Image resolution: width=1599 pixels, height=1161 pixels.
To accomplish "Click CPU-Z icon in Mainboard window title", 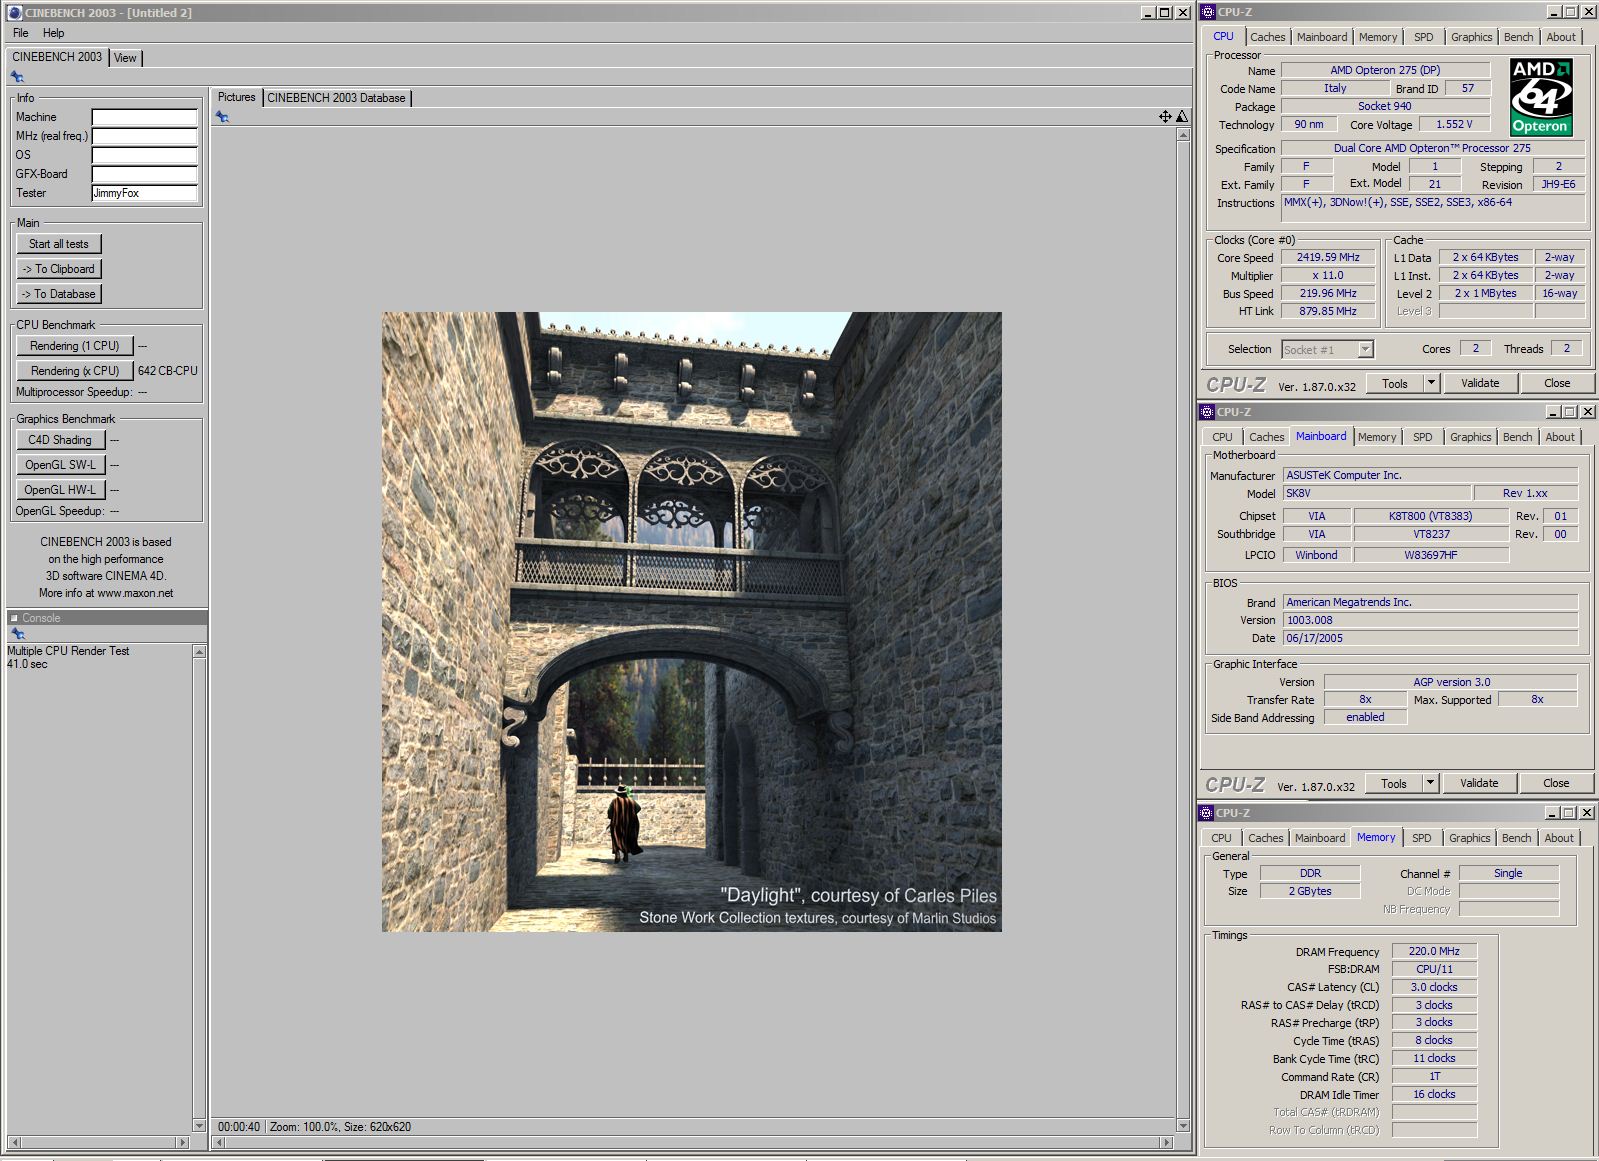I will [x=1207, y=412].
